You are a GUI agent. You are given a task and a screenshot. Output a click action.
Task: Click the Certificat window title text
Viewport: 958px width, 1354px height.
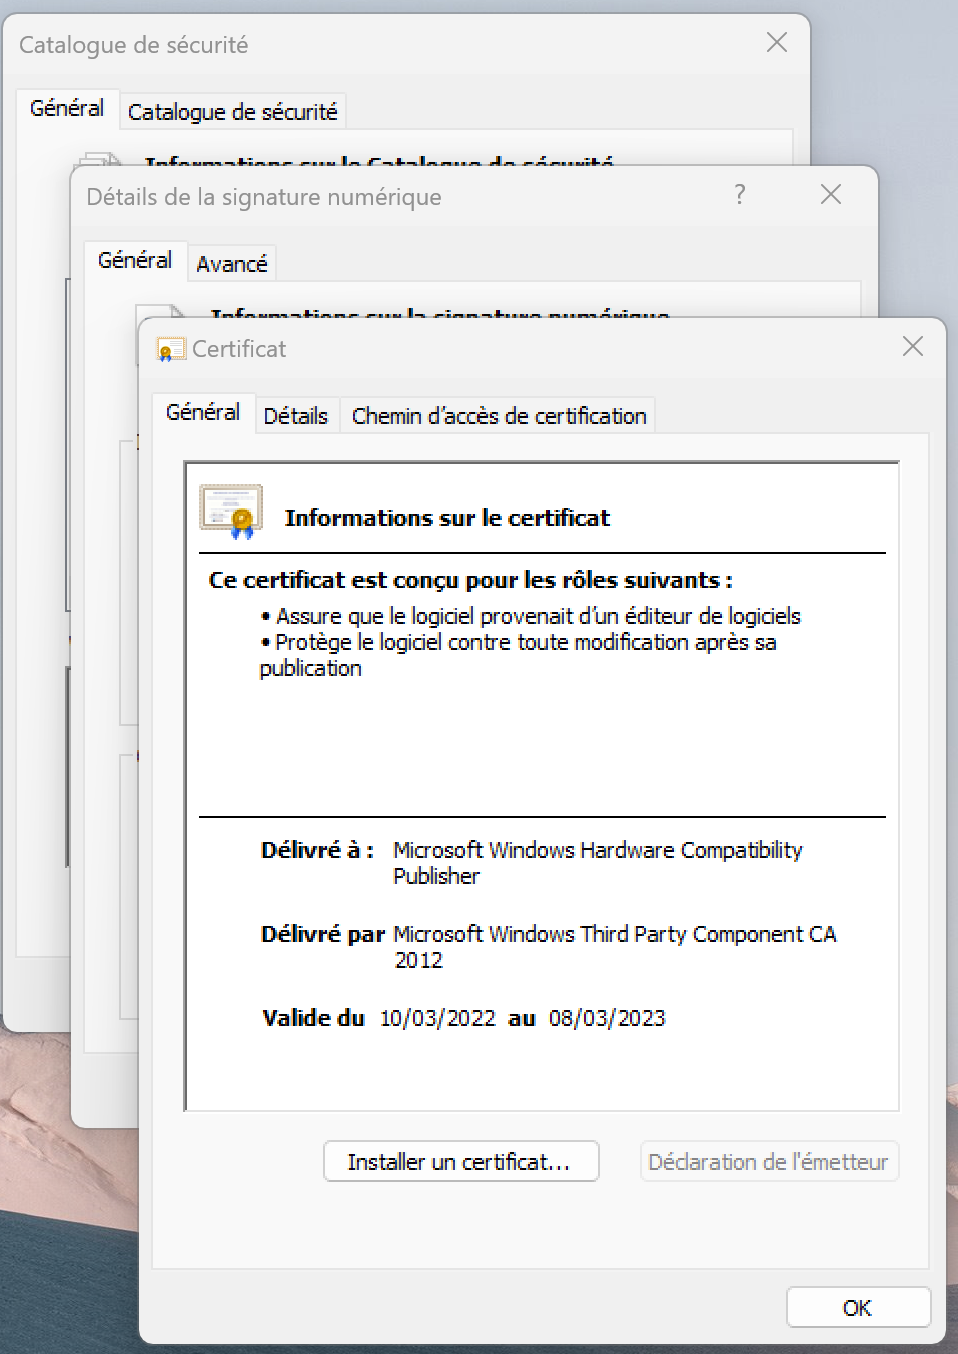(239, 349)
